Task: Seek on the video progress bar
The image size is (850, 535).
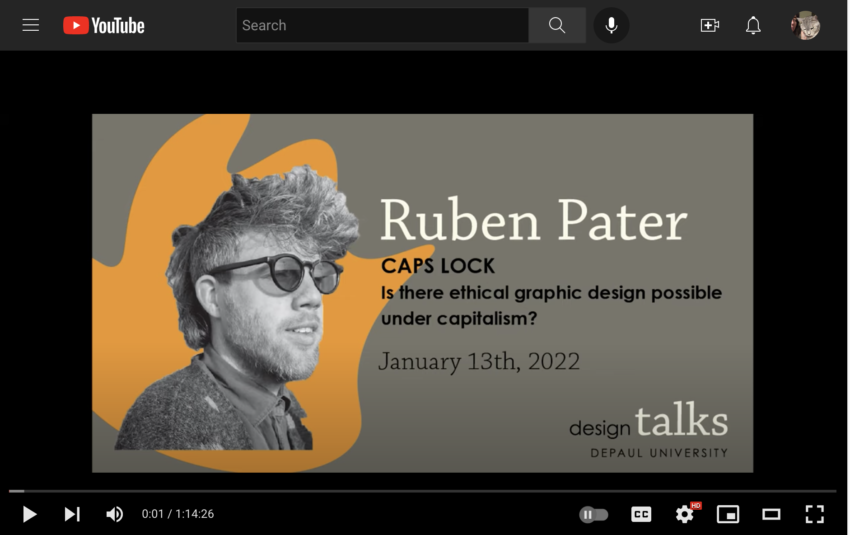Action: pos(423,491)
